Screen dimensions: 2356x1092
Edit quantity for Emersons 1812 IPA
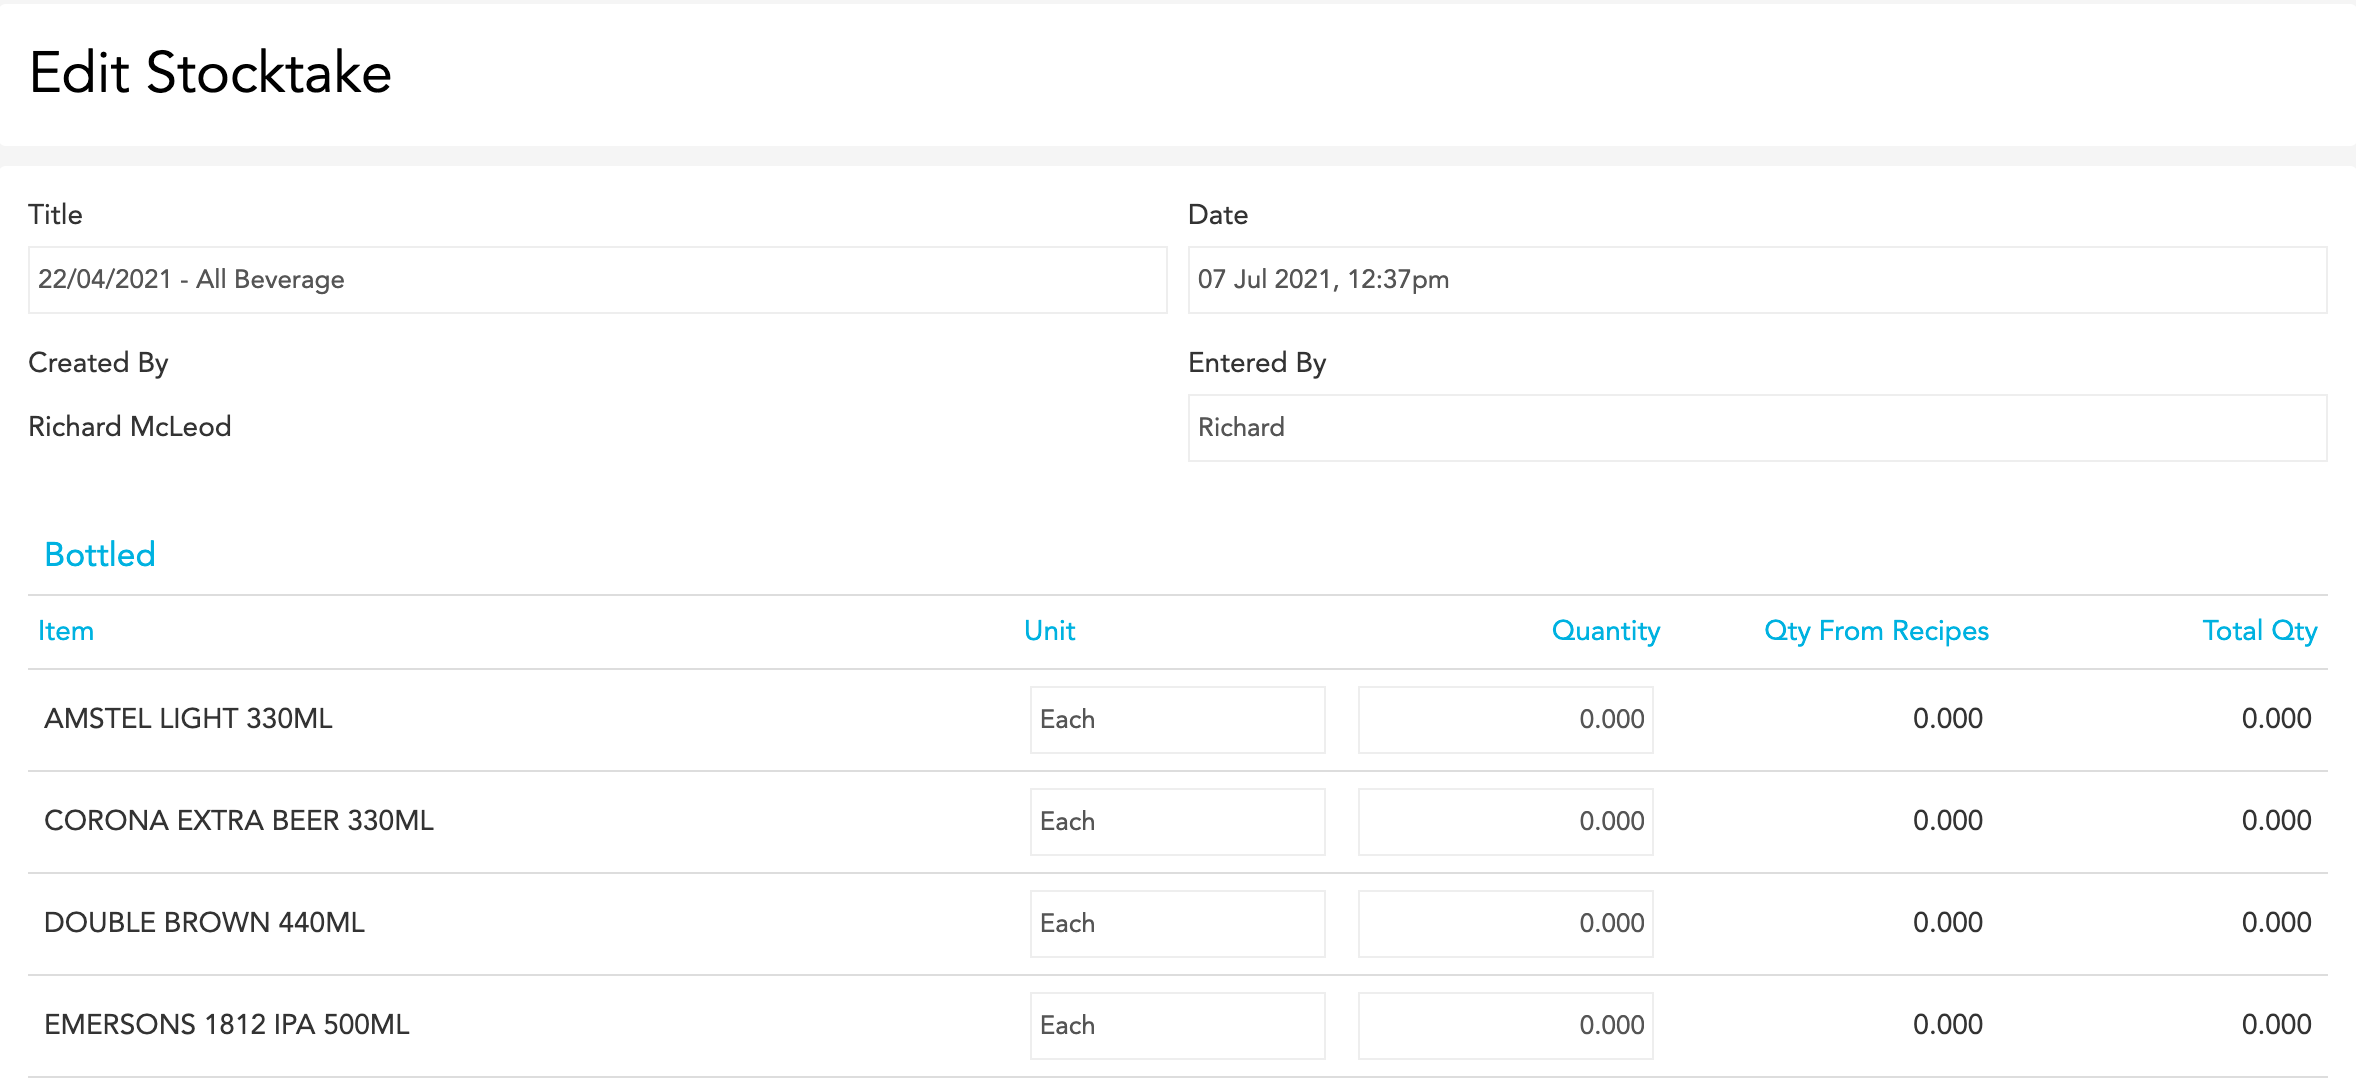click(x=1505, y=1026)
